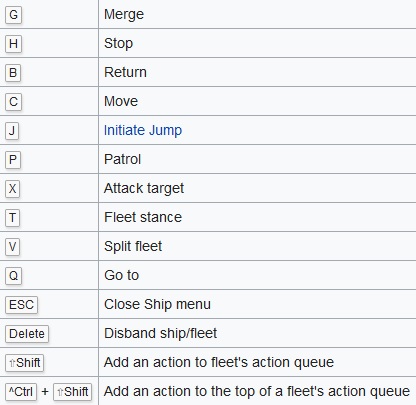Select the Q key badge

coord(13,276)
